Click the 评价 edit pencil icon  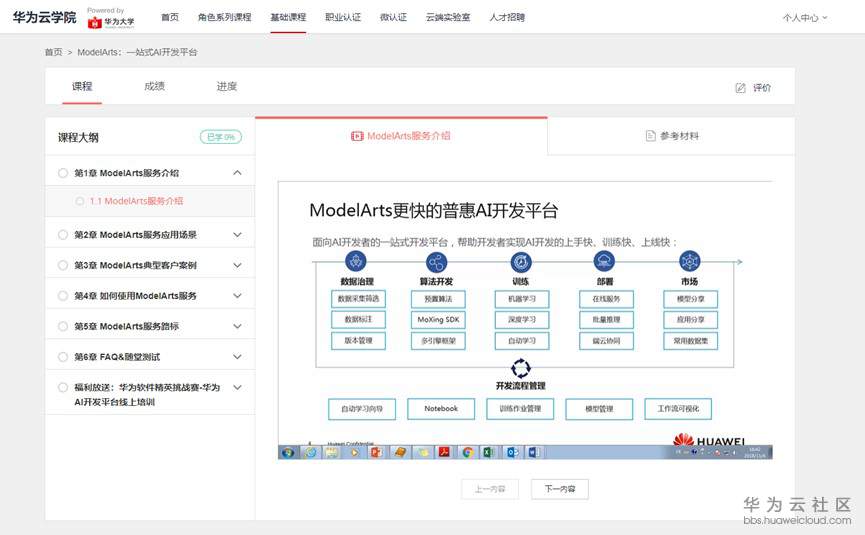pos(740,88)
